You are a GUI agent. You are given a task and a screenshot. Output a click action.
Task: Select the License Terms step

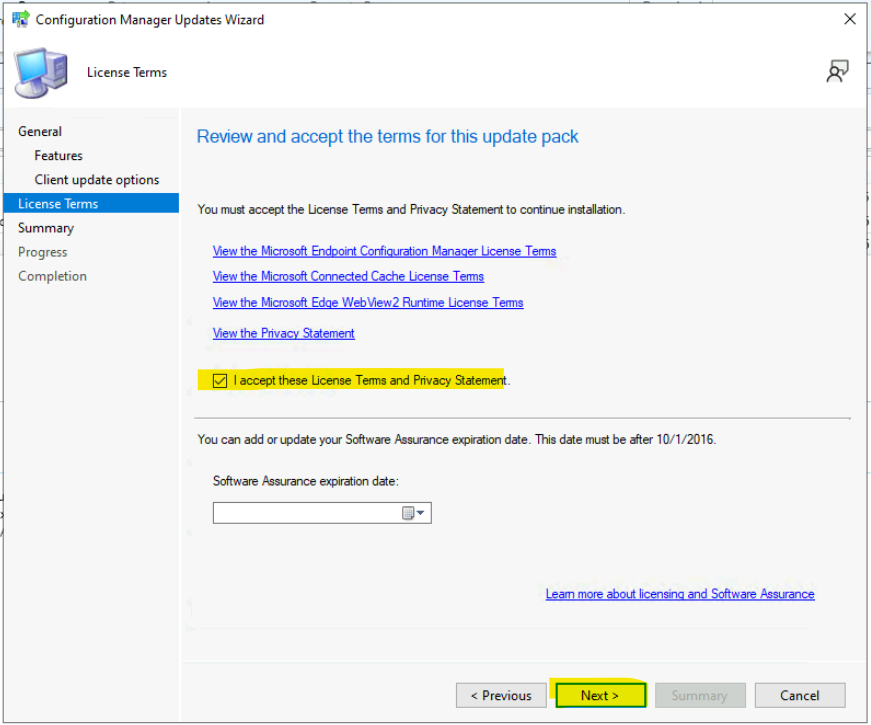click(91, 203)
